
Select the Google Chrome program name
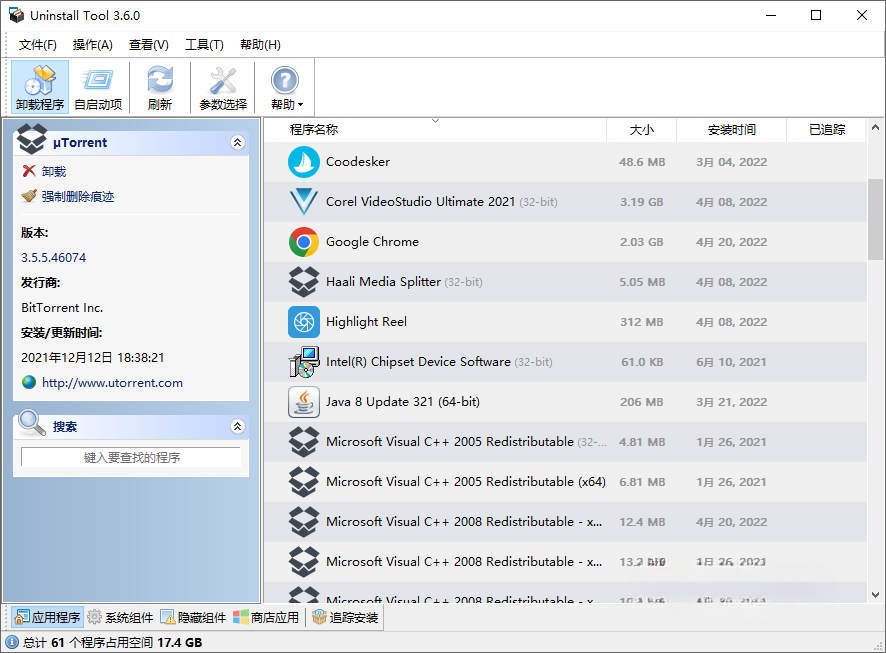click(372, 242)
